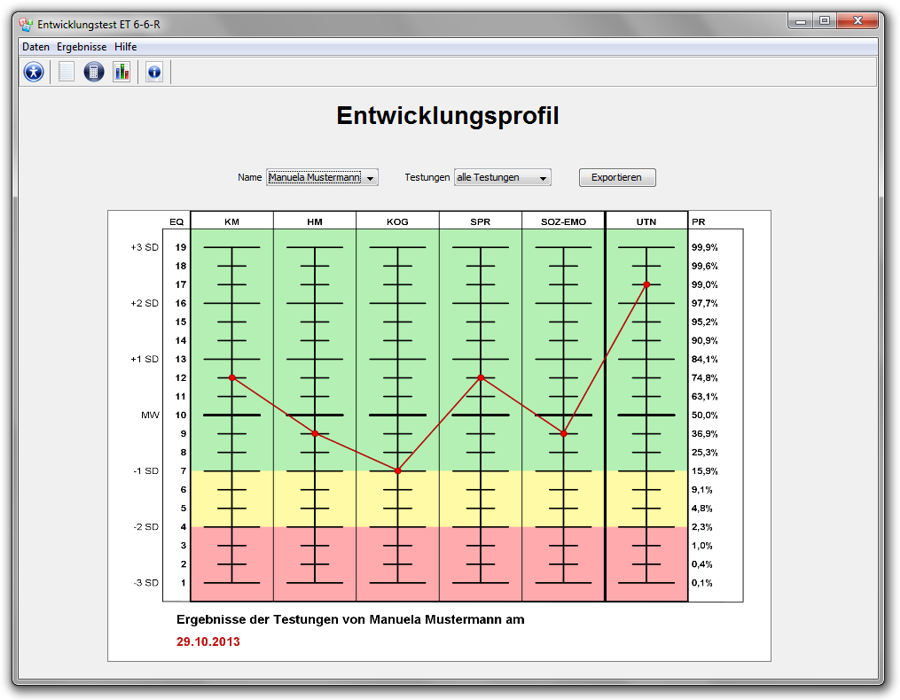
Task: Click the red date 29.10.2013
Action: 208,642
